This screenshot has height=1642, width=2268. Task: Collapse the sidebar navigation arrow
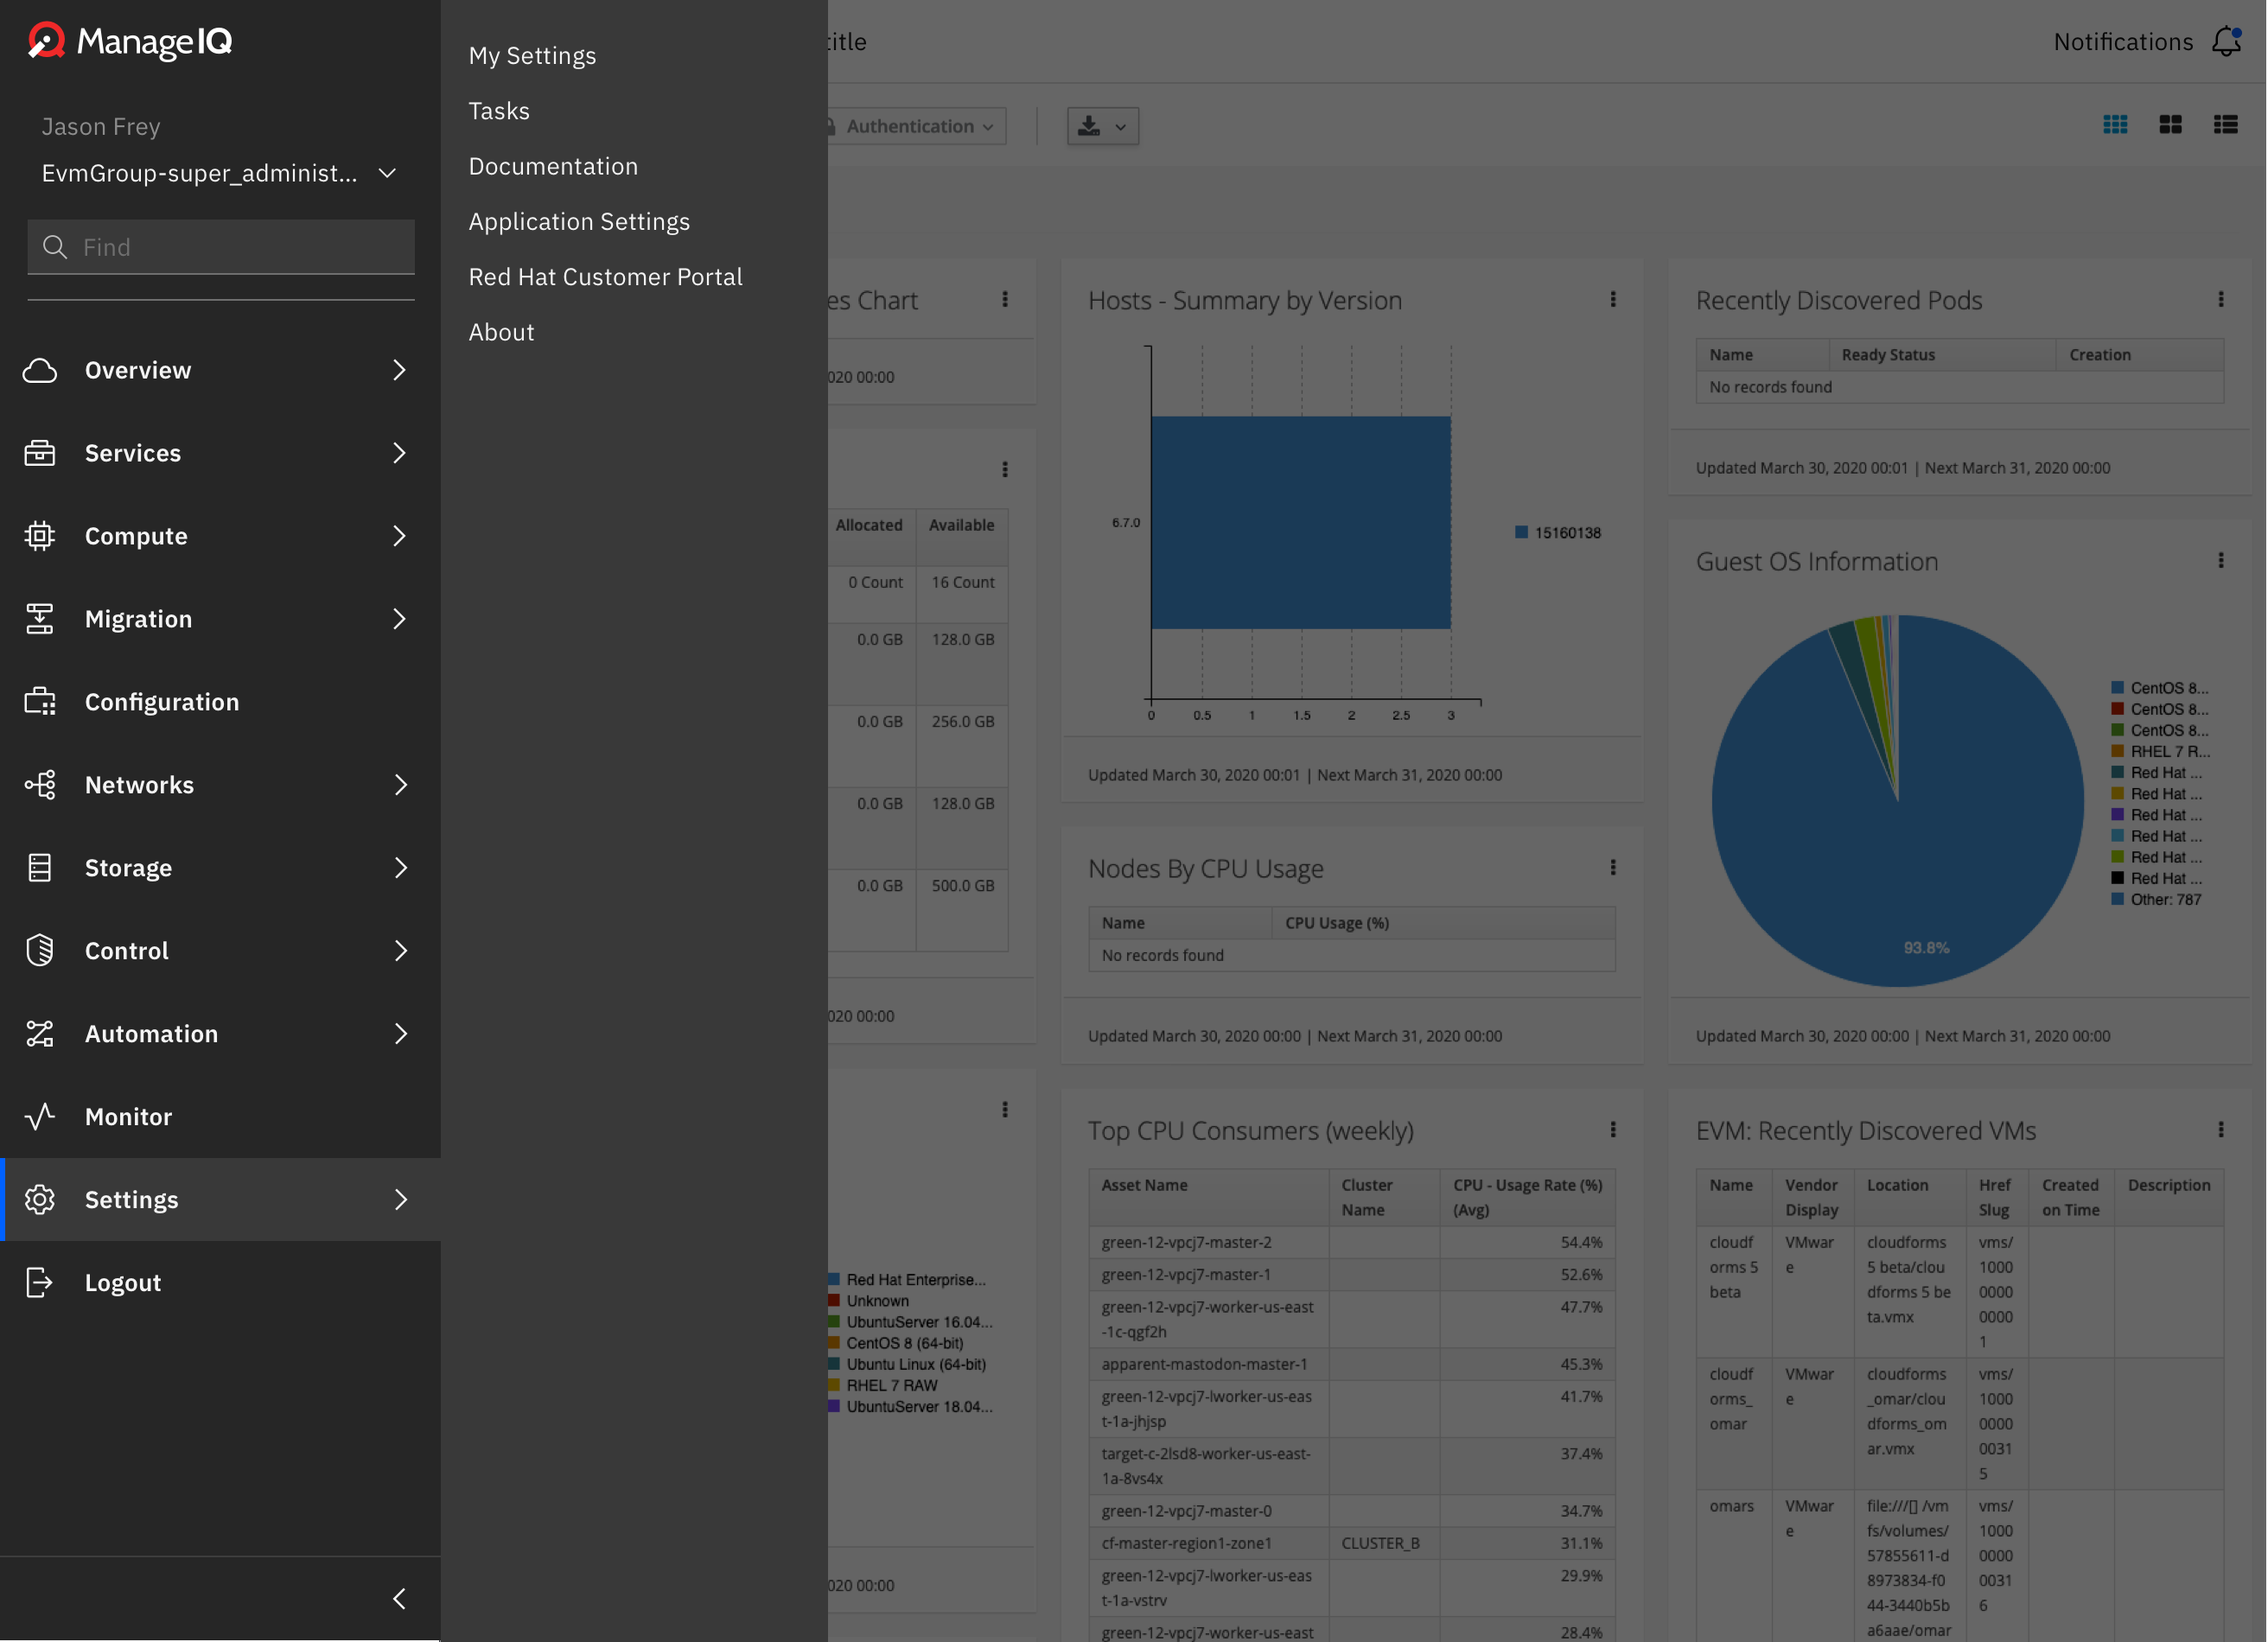pyautogui.click(x=400, y=1599)
